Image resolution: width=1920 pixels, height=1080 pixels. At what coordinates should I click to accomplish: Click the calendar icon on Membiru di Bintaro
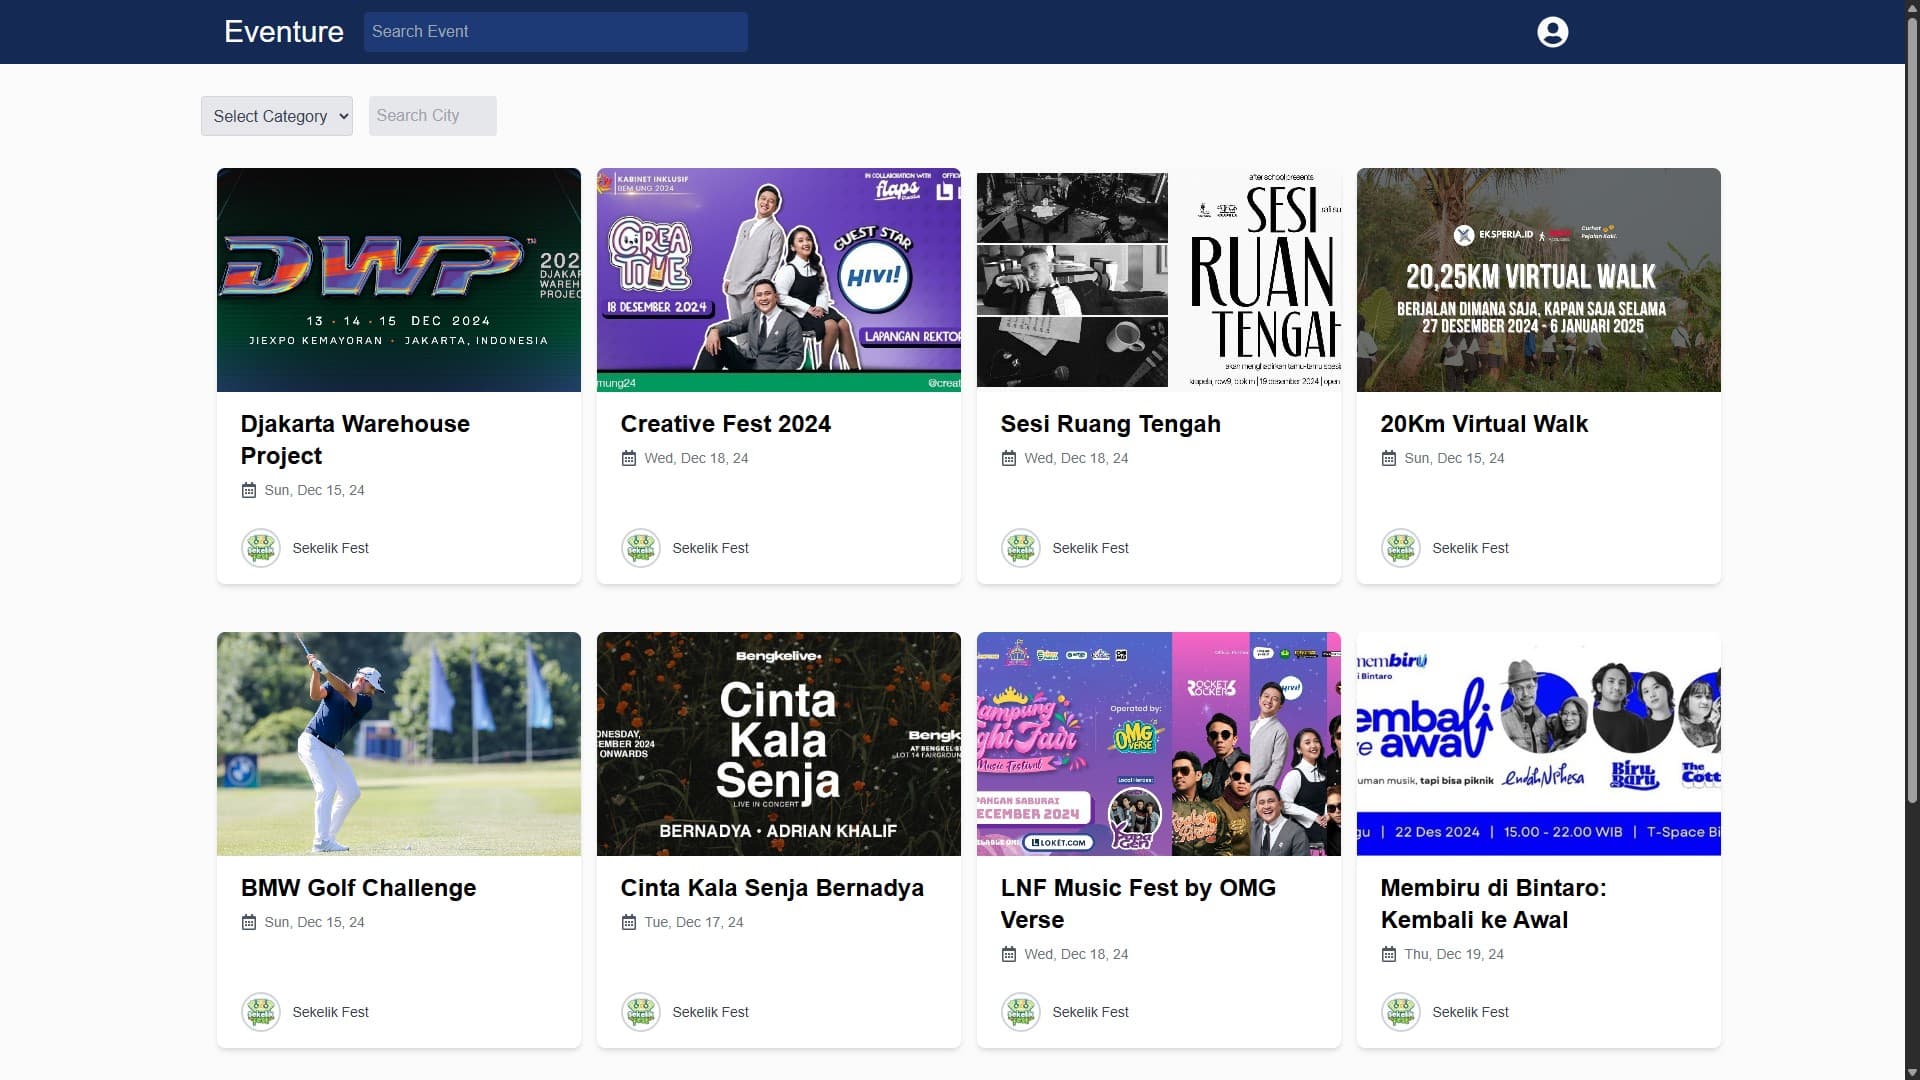[1389, 954]
